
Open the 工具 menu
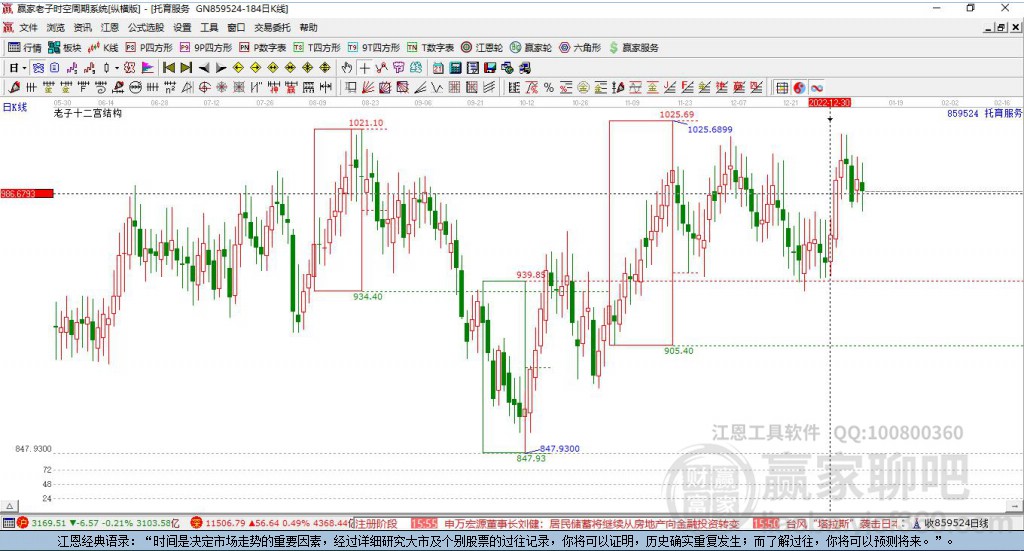(x=209, y=27)
